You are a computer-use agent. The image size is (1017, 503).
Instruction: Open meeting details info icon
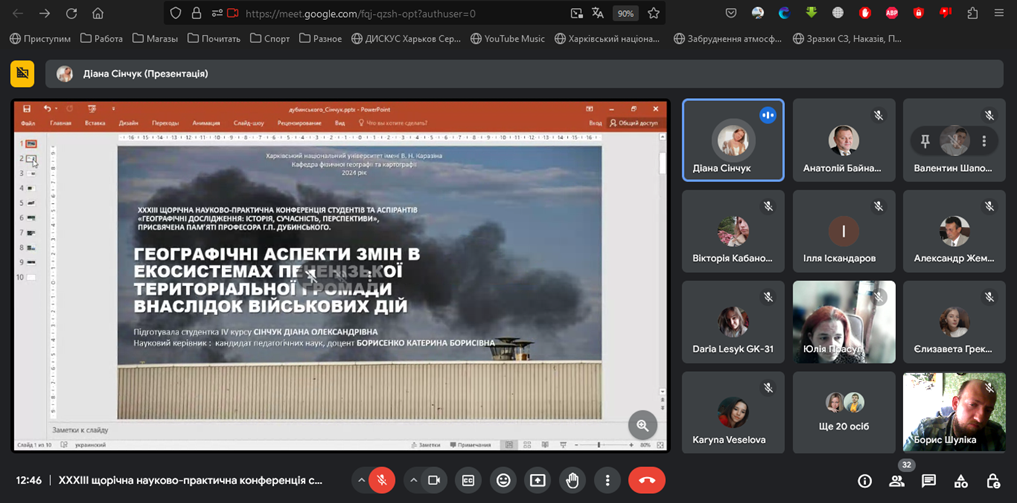pos(865,481)
